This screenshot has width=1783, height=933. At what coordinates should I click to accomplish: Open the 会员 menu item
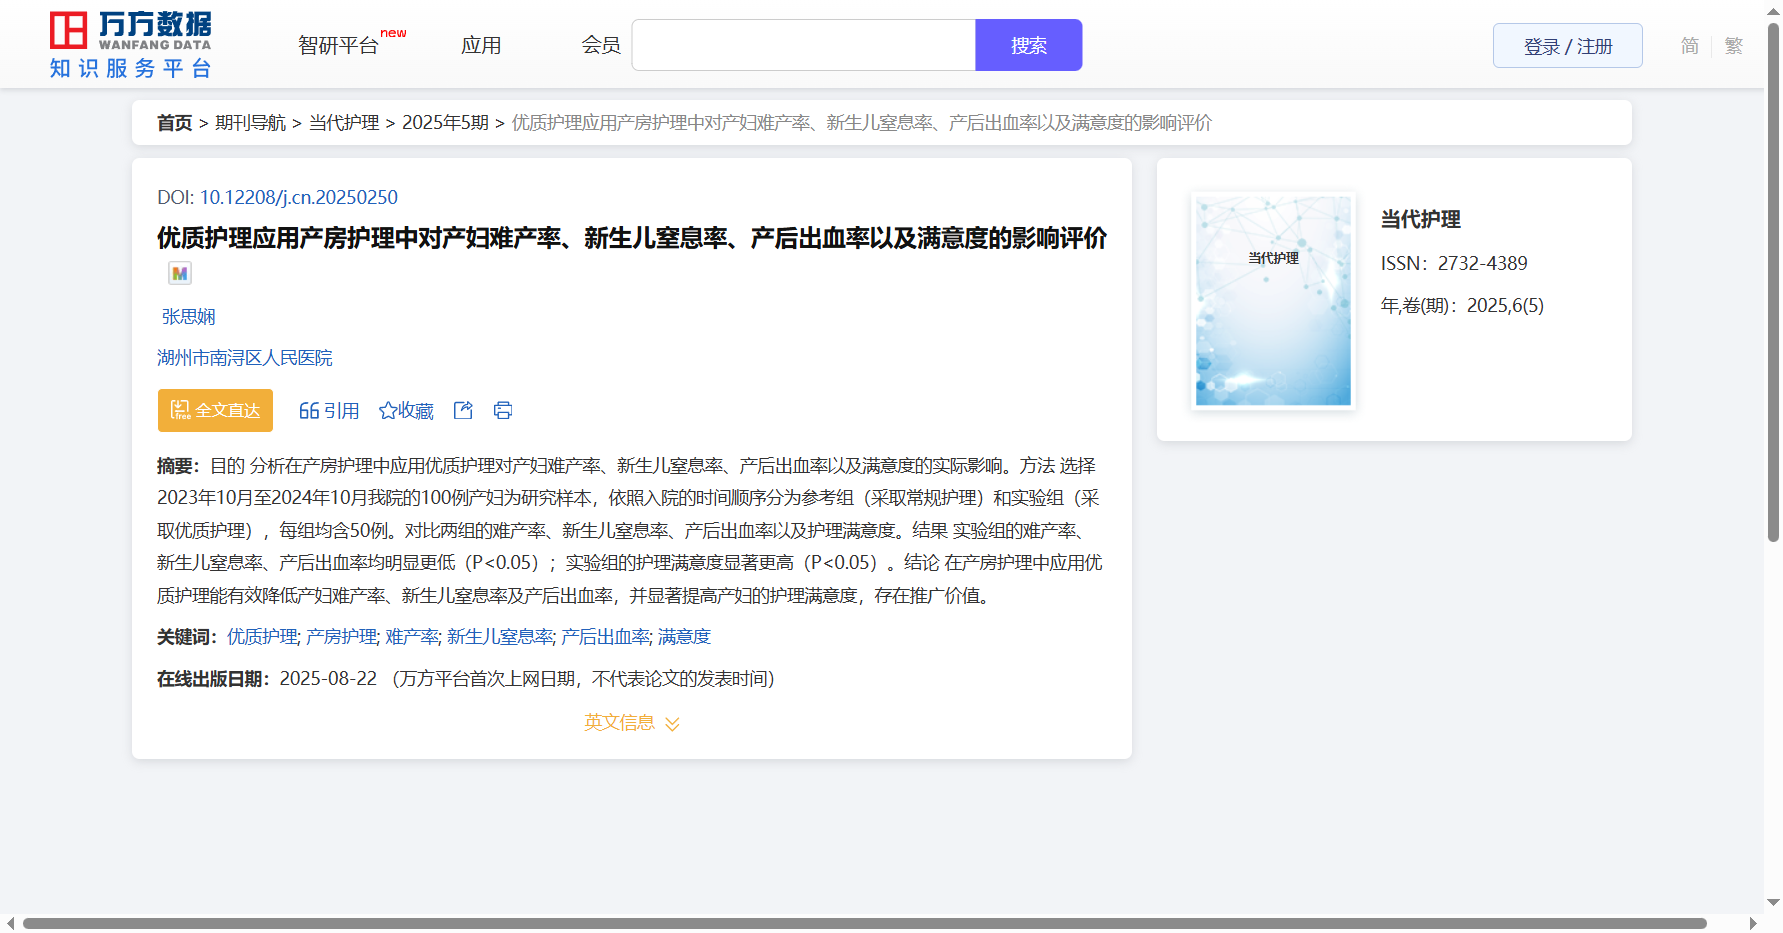(601, 46)
